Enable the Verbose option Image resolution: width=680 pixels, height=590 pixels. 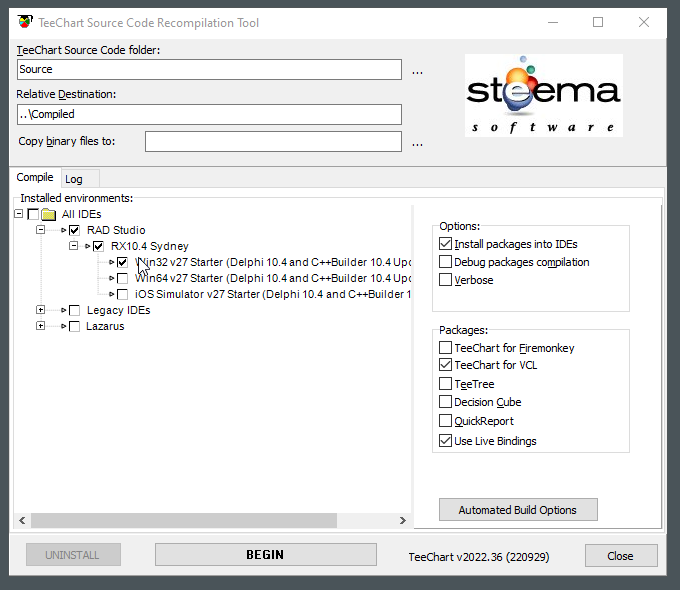(x=445, y=279)
